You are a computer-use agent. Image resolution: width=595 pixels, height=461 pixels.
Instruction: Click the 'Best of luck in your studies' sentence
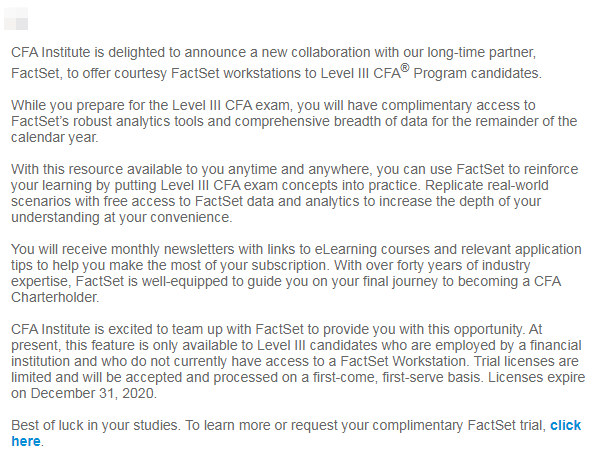pyautogui.click(x=296, y=433)
